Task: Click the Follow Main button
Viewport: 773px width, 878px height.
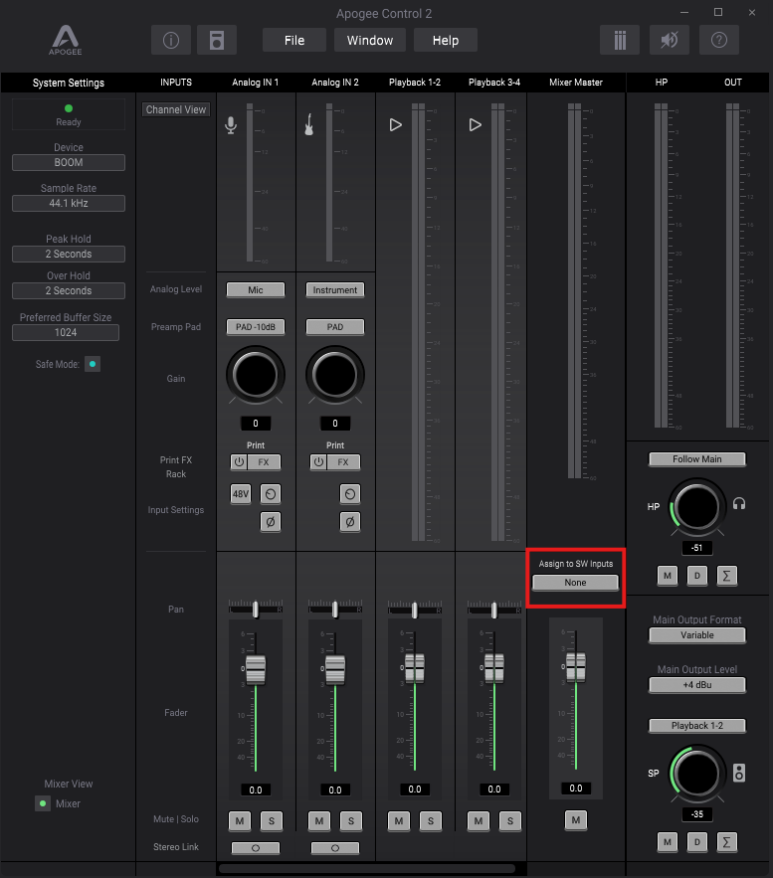Action: click(697, 459)
